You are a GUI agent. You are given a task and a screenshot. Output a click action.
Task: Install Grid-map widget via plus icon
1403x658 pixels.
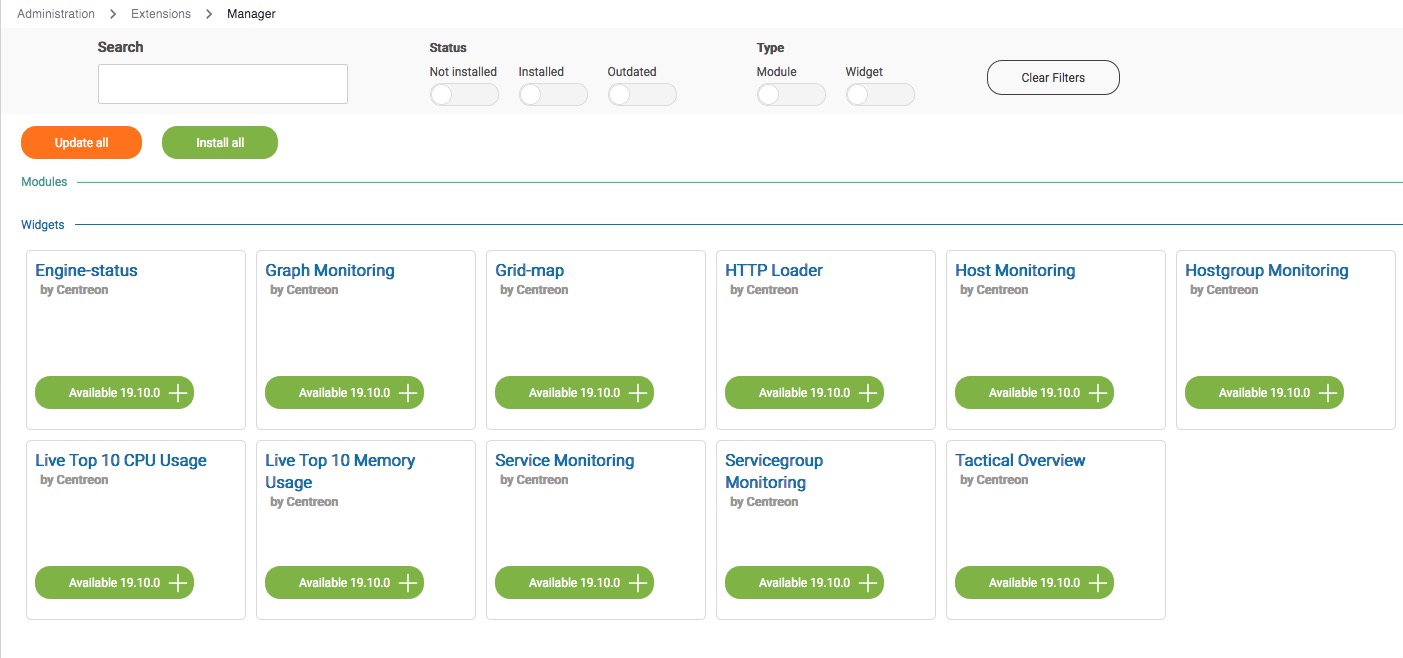coord(638,393)
